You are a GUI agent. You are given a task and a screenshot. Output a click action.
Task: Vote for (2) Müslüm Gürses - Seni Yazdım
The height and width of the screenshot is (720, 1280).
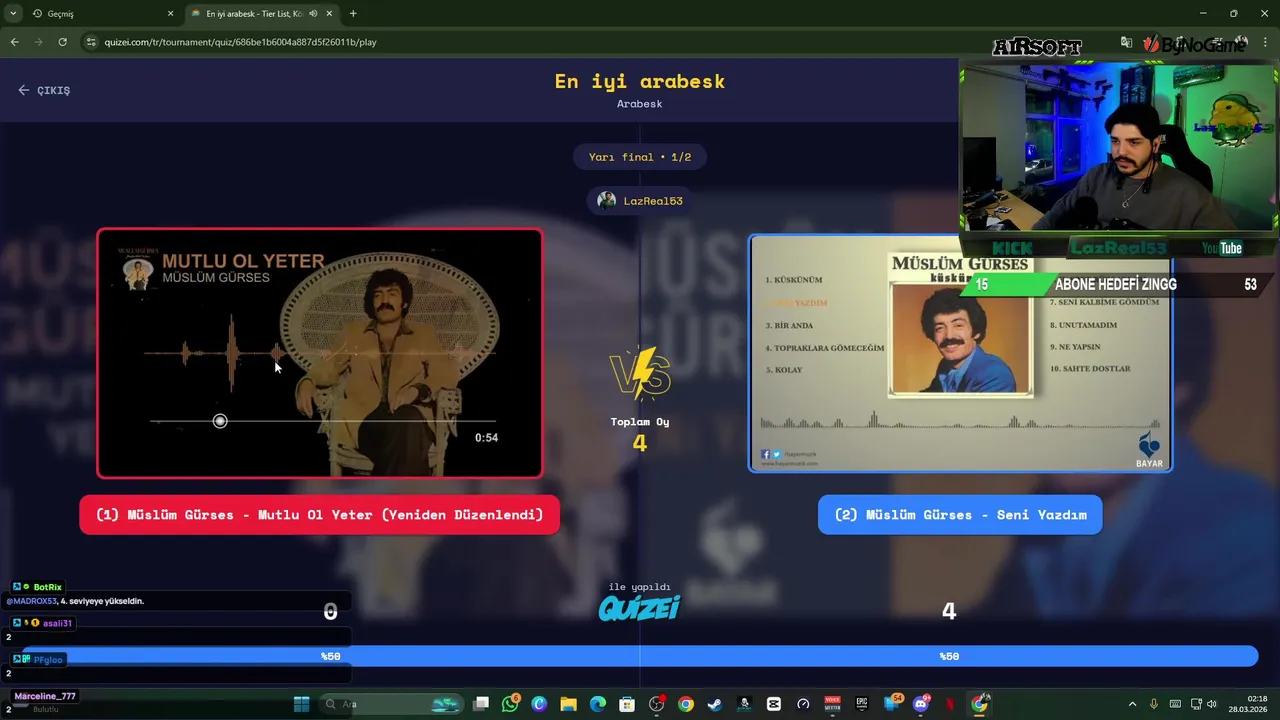click(x=960, y=515)
